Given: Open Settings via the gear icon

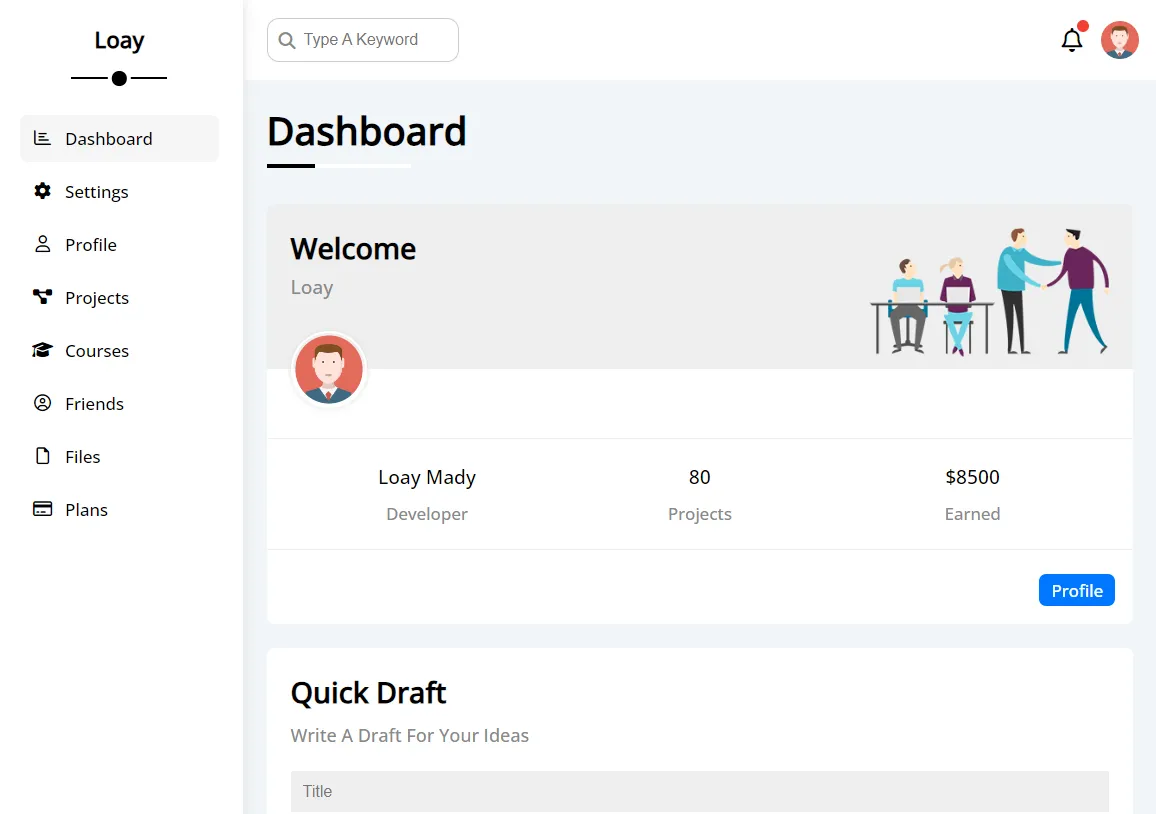Looking at the screenshot, I should [42, 191].
